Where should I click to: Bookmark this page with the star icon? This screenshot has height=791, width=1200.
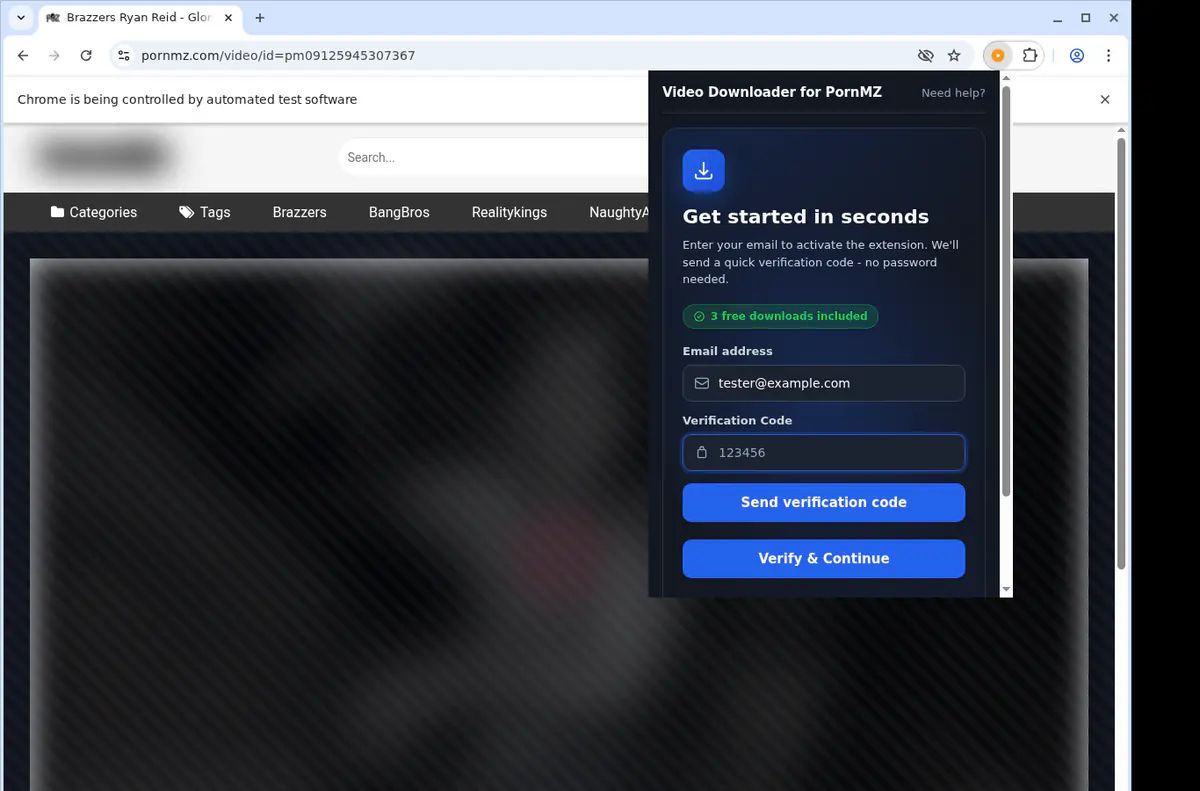pos(954,56)
